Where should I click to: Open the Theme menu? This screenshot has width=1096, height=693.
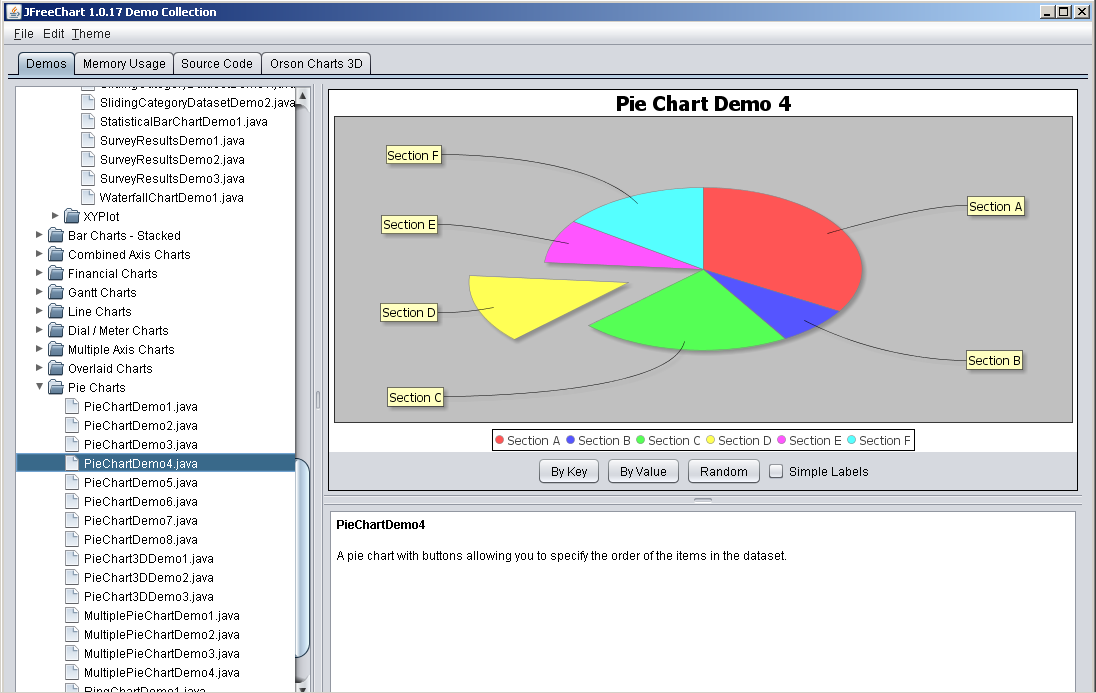tap(90, 33)
